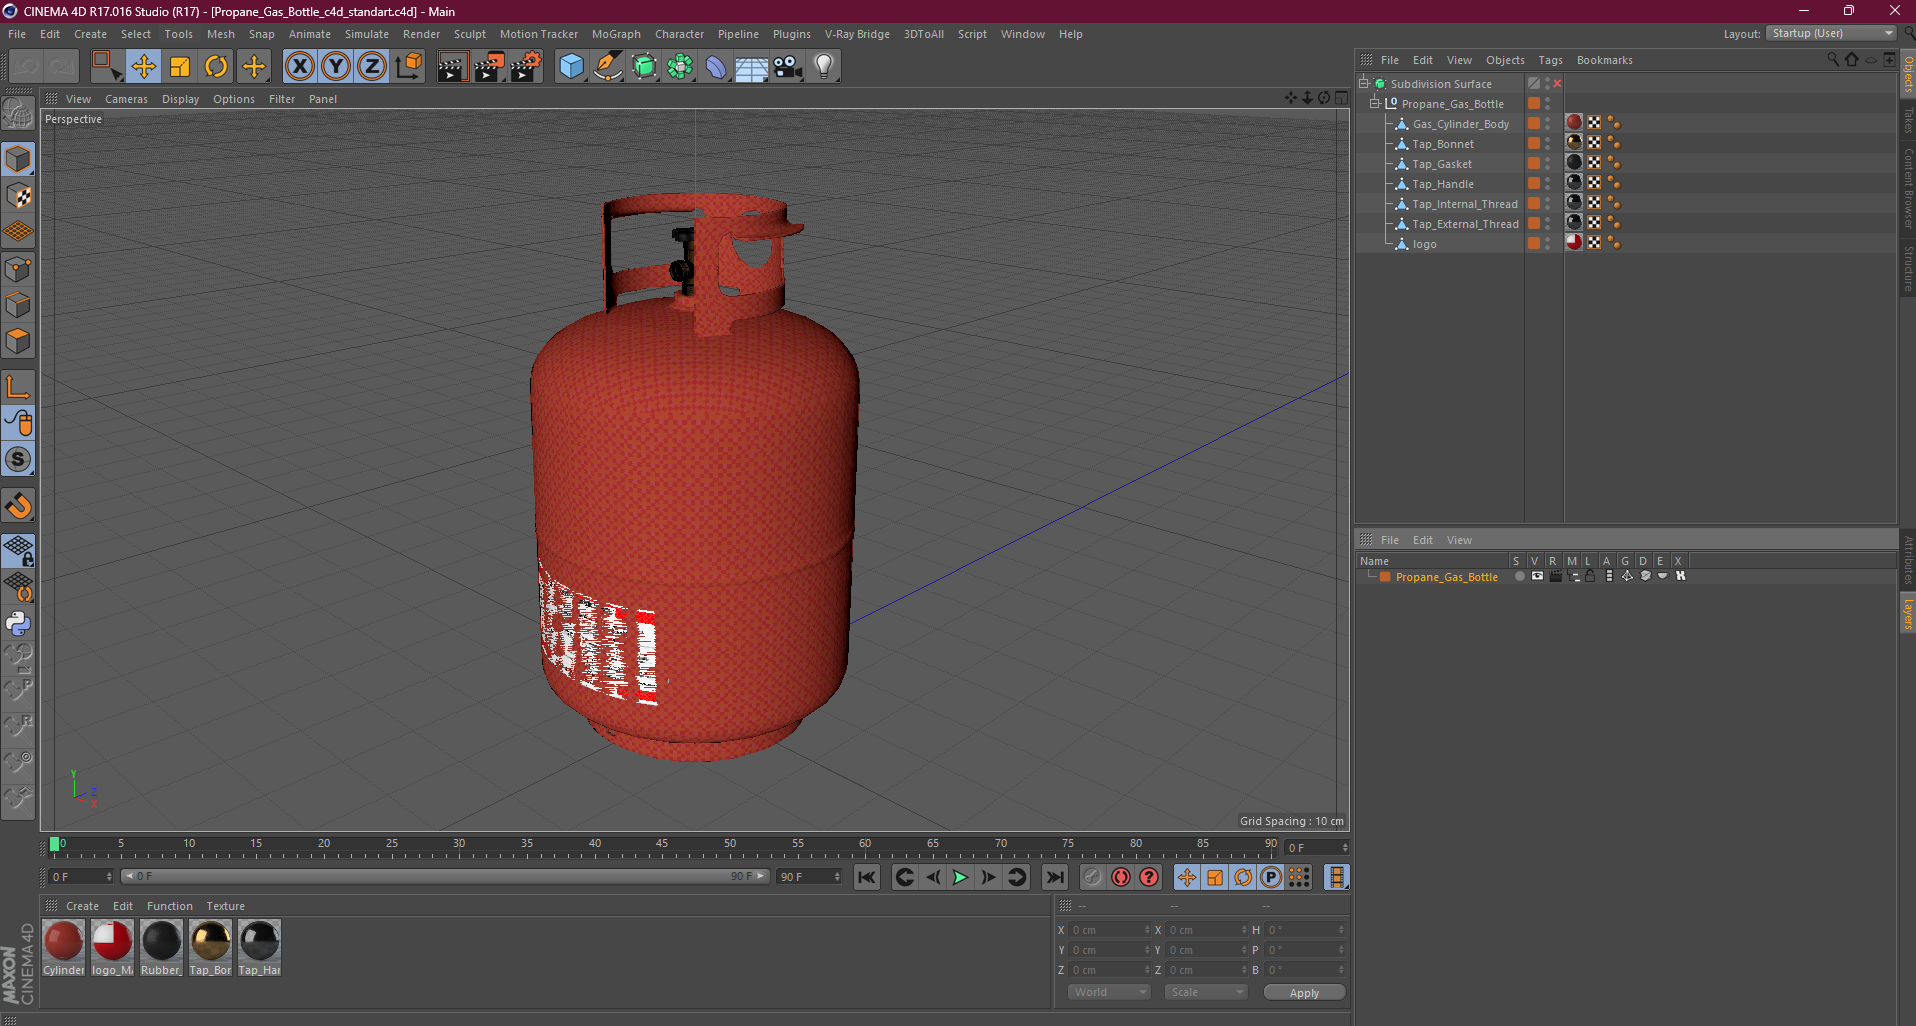
Task: Select Gas_Cylinder_Body object
Action: point(1460,124)
